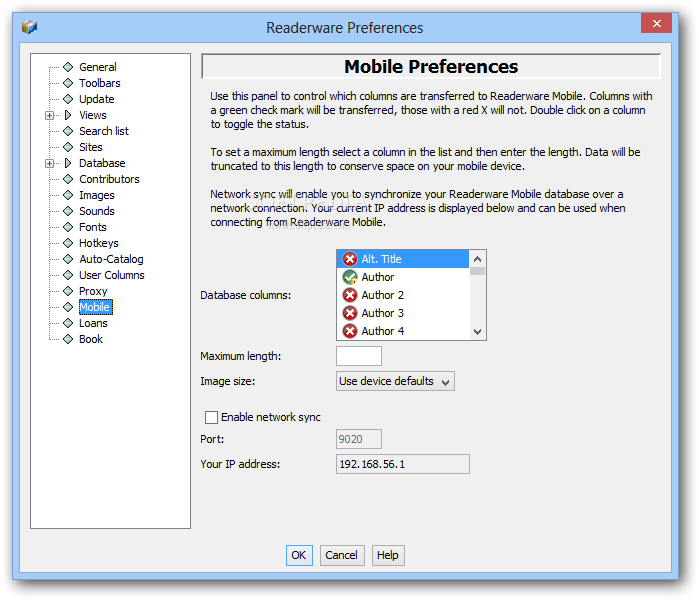Open Fonts preferences

coord(93,227)
